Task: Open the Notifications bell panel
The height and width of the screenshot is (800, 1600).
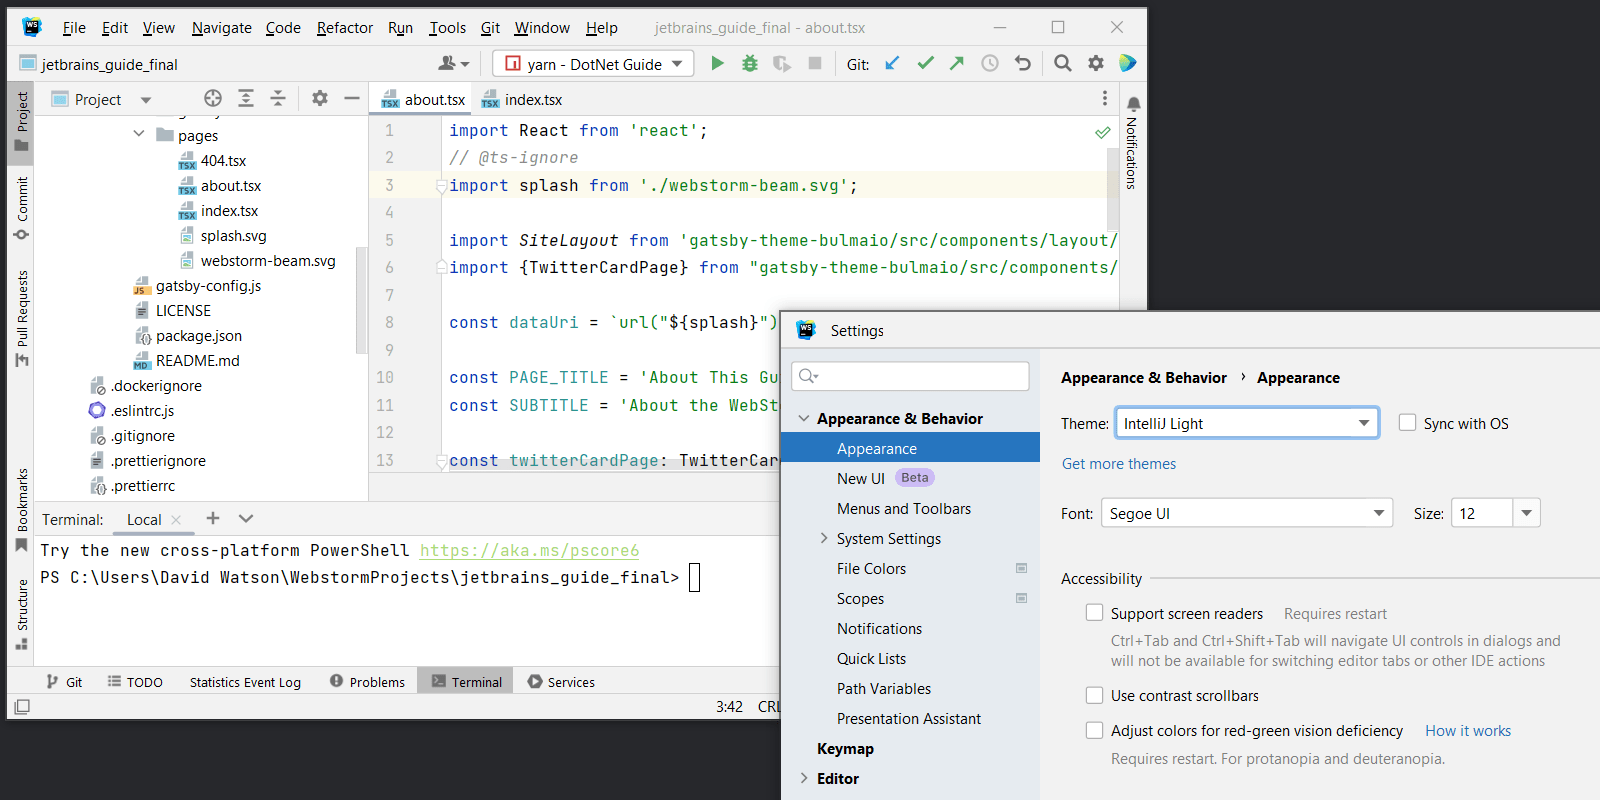Action: pos(1133,104)
